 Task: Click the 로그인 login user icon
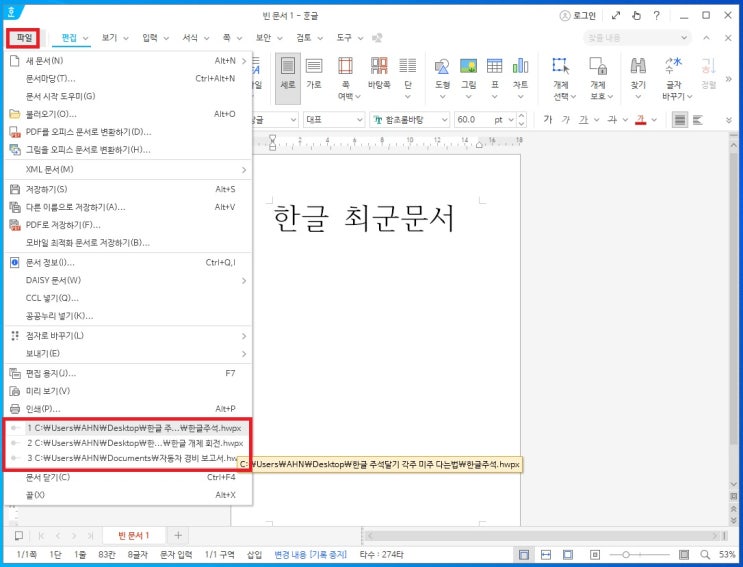[577, 16]
